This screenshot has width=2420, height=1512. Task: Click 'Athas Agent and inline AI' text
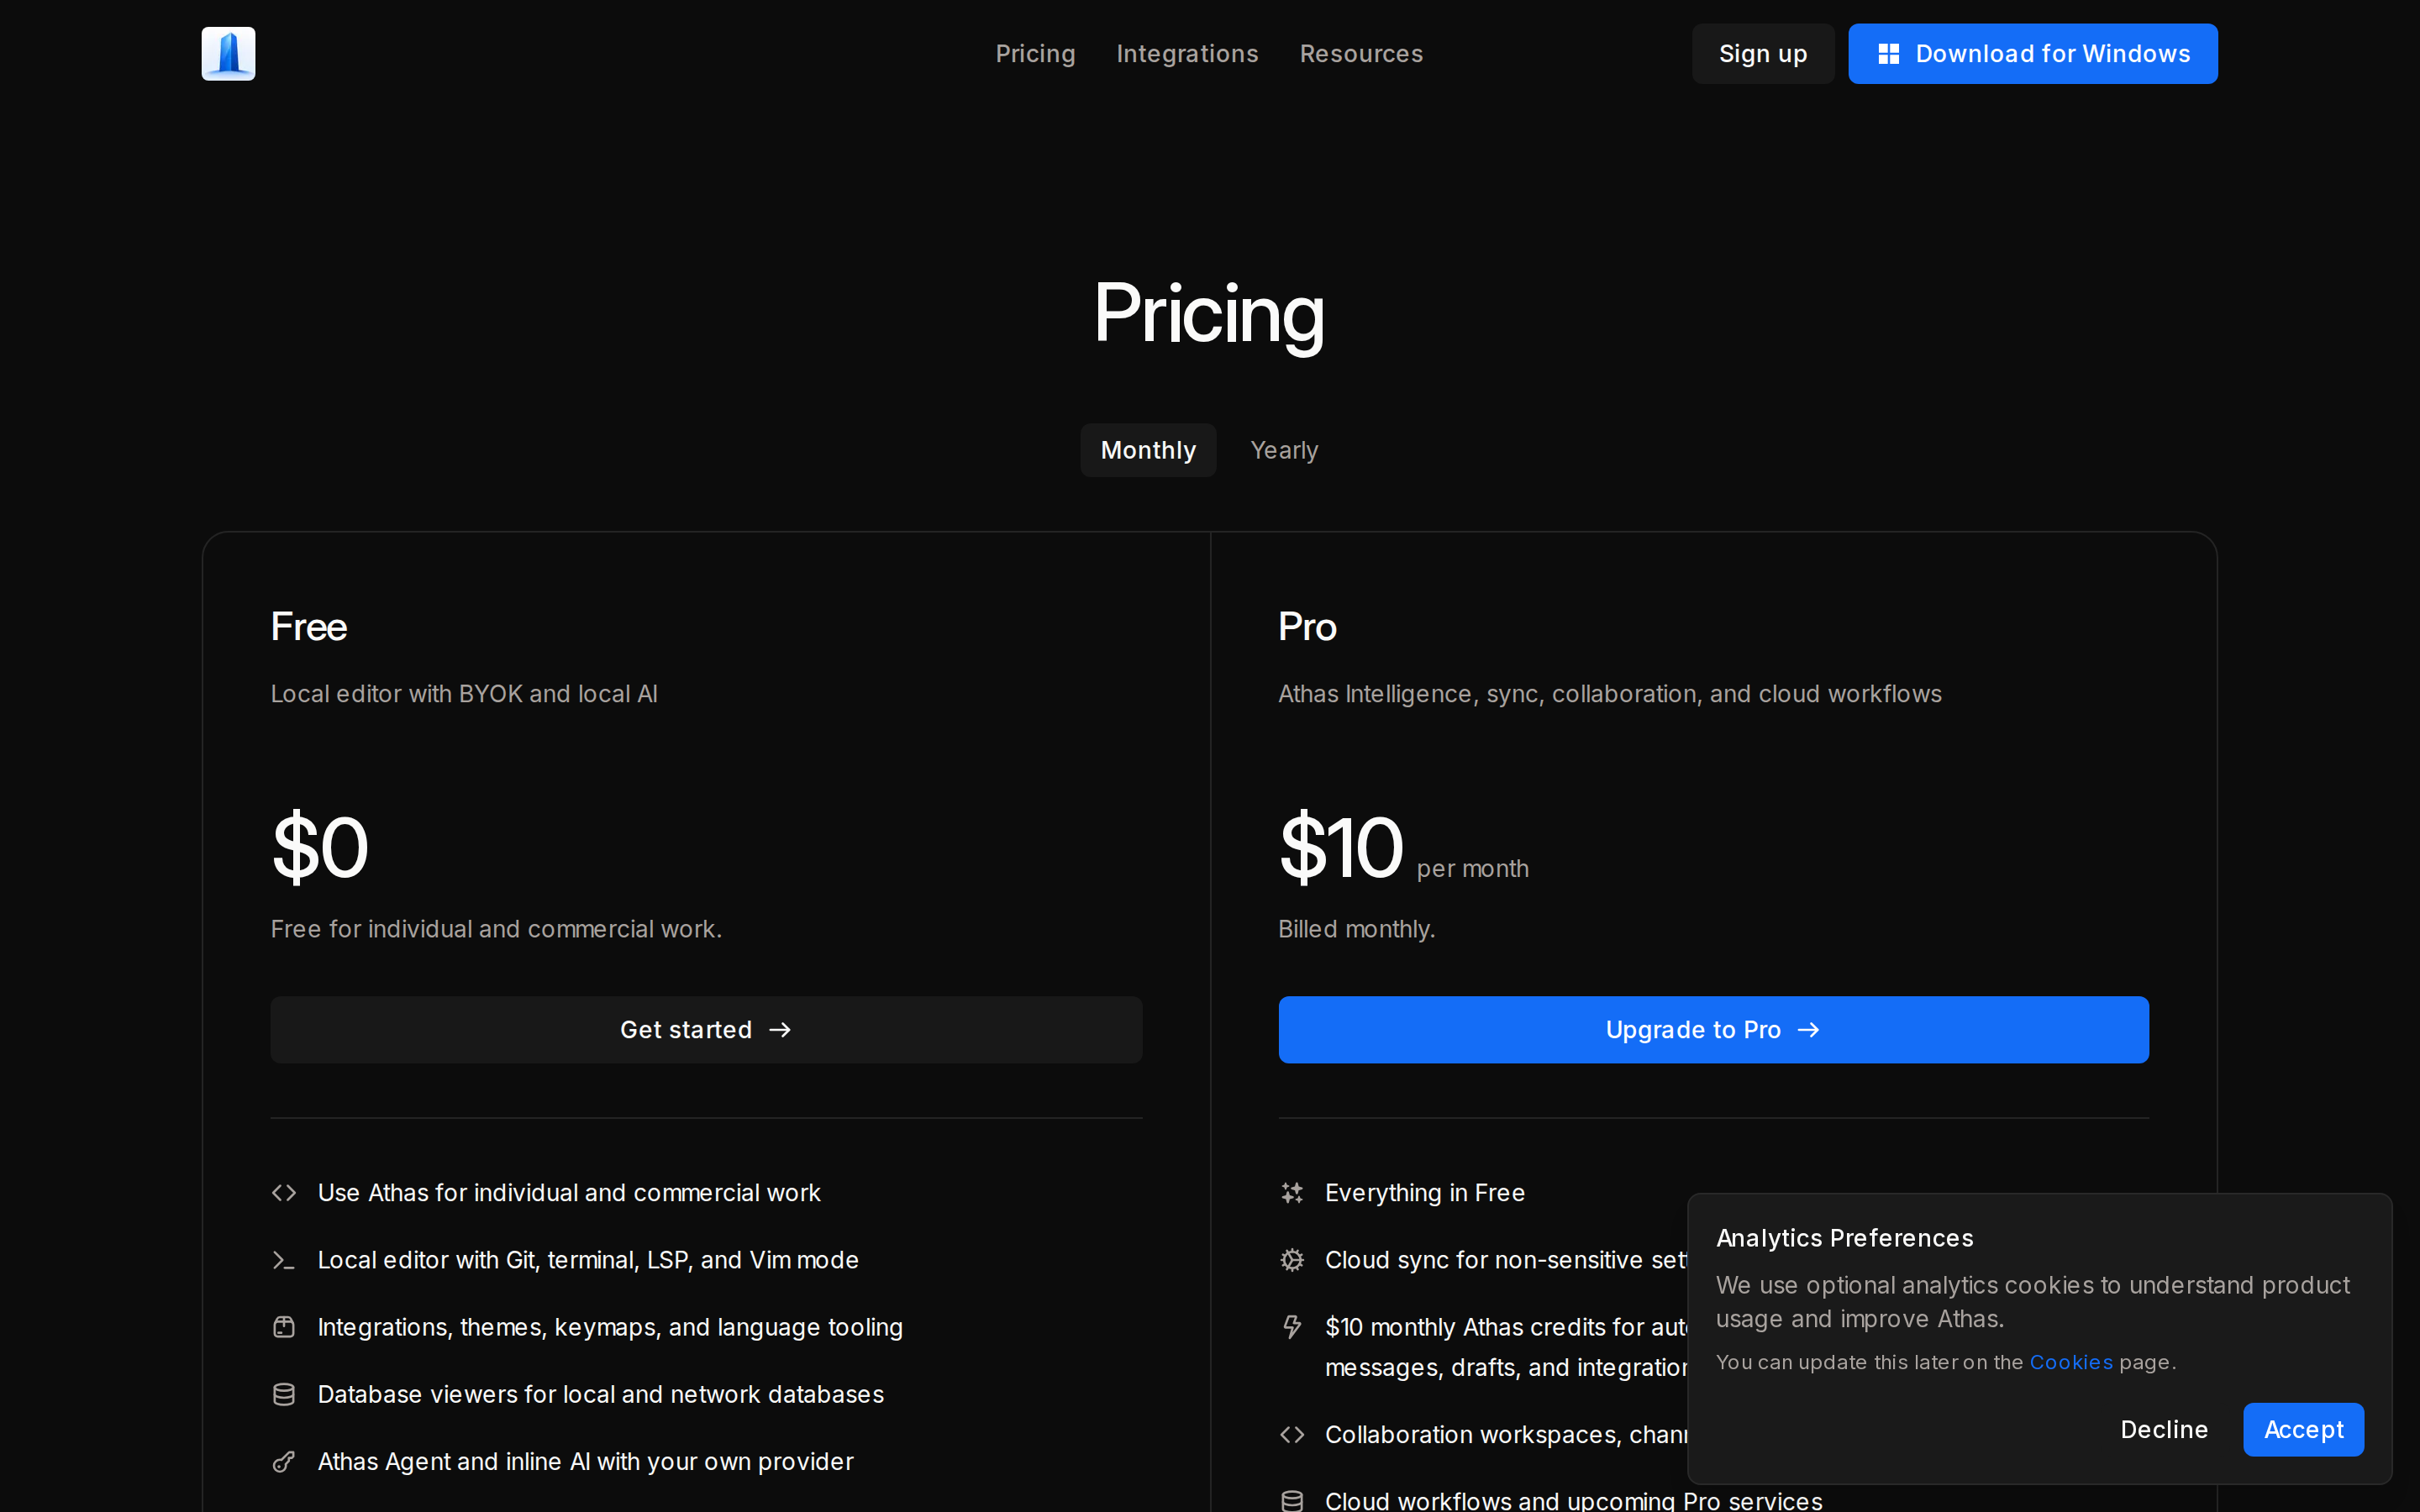tap(586, 1461)
